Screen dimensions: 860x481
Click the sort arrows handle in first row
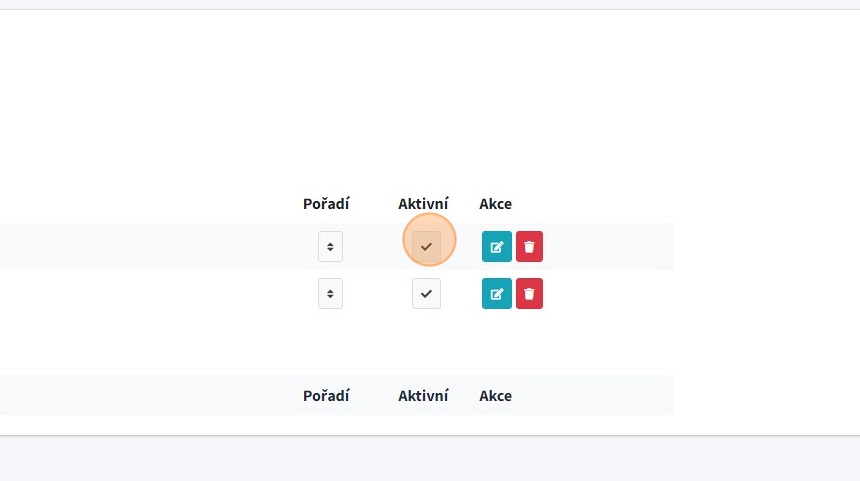[330, 247]
